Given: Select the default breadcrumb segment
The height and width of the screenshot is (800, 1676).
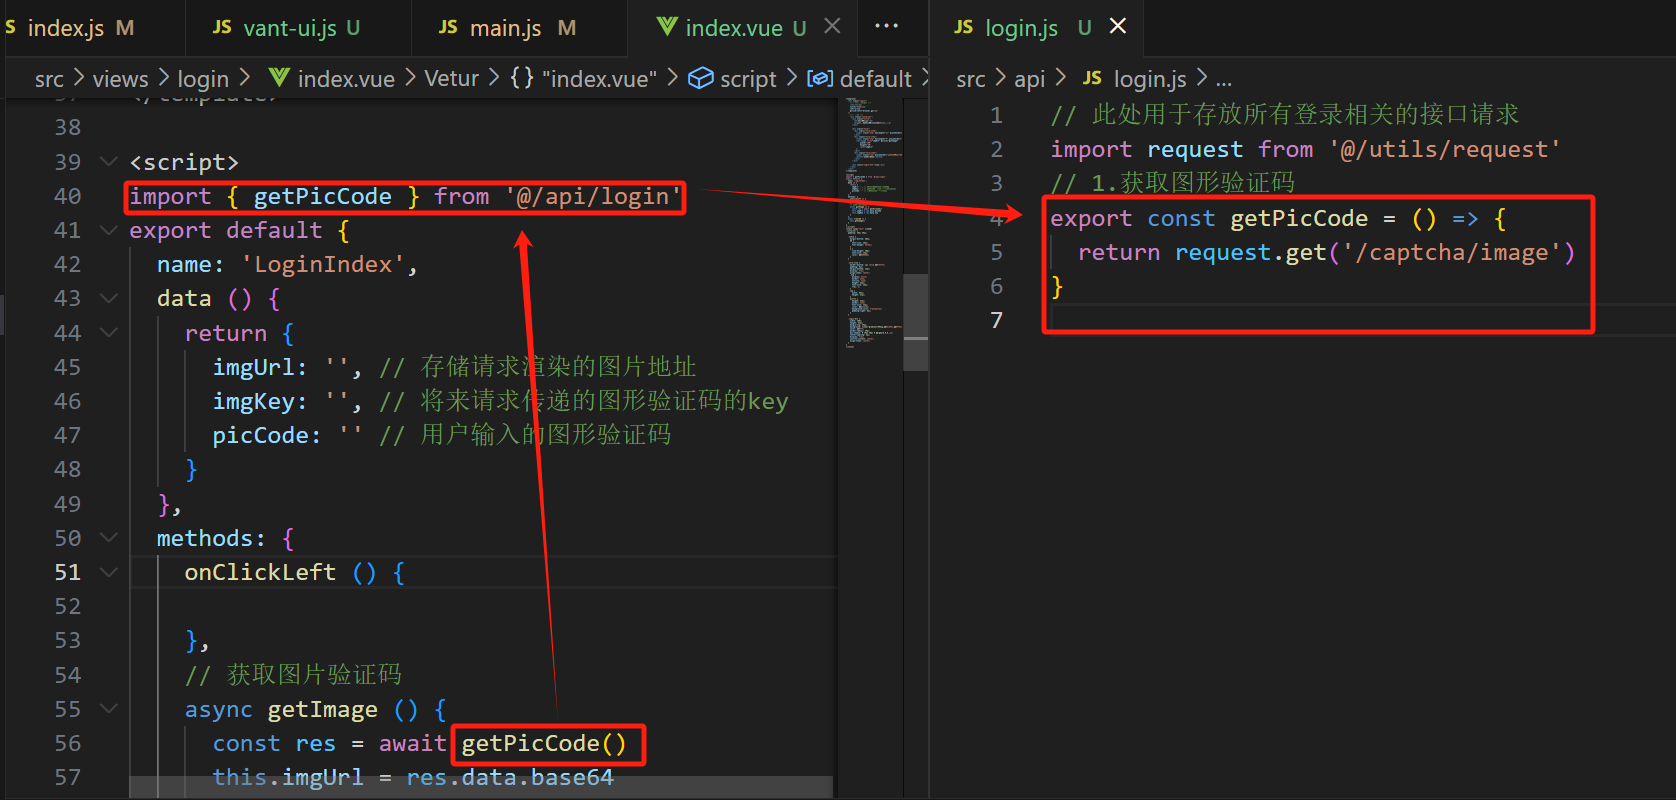Looking at the screenshot, I should [876, 79].
